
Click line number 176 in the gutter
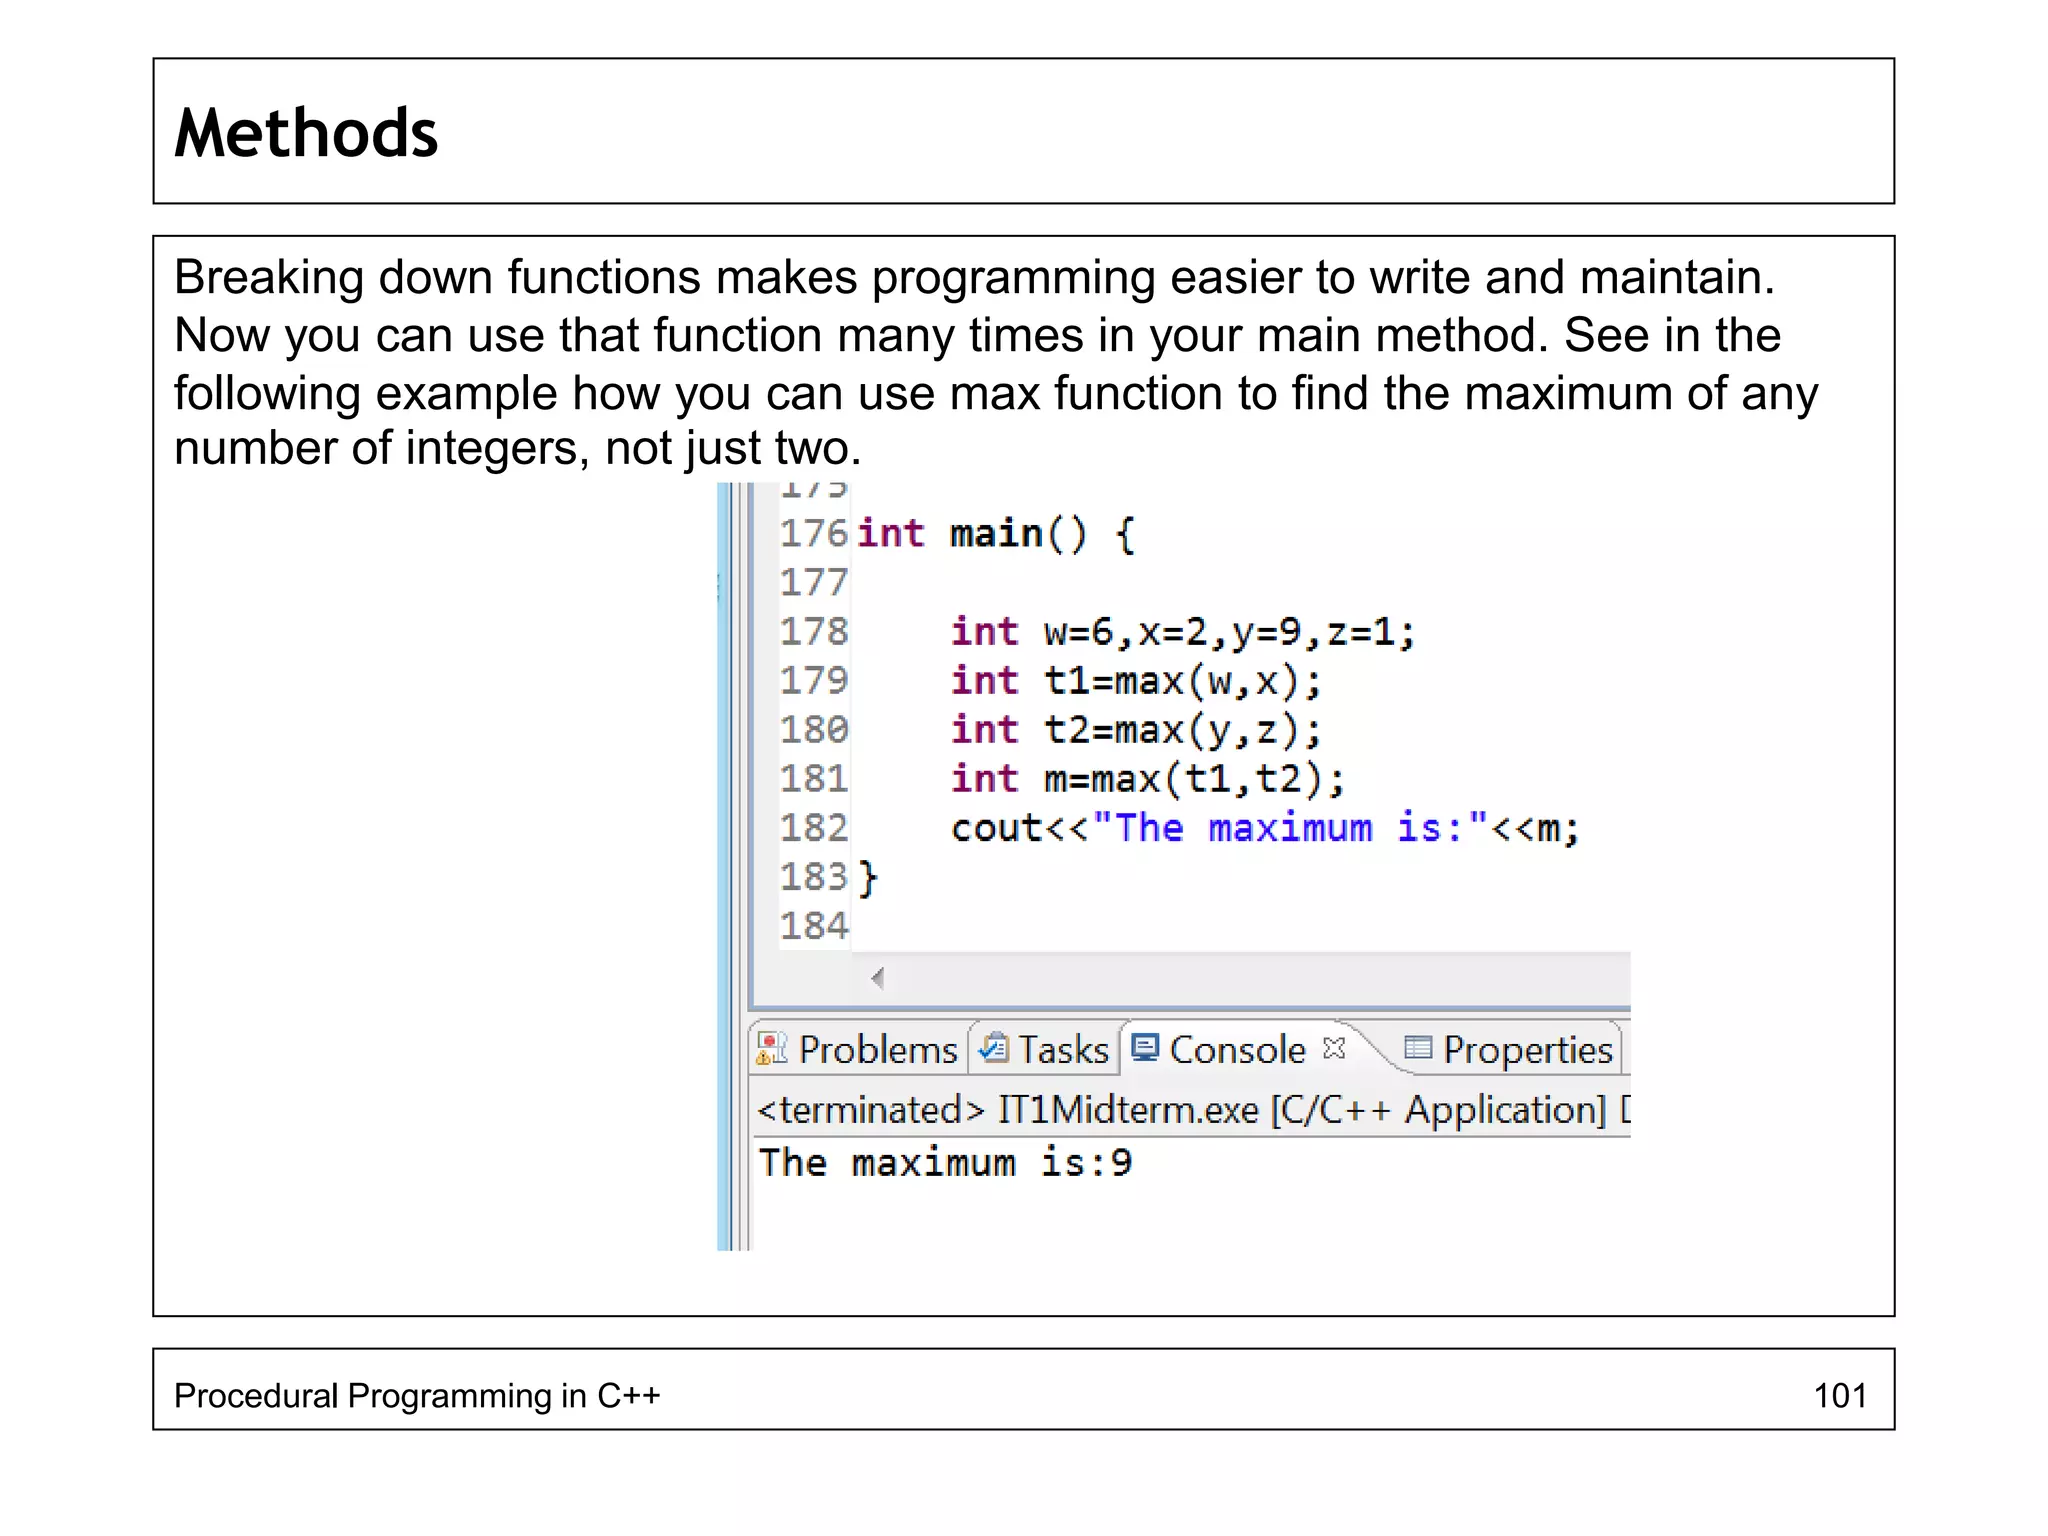(x=814, y=533)
